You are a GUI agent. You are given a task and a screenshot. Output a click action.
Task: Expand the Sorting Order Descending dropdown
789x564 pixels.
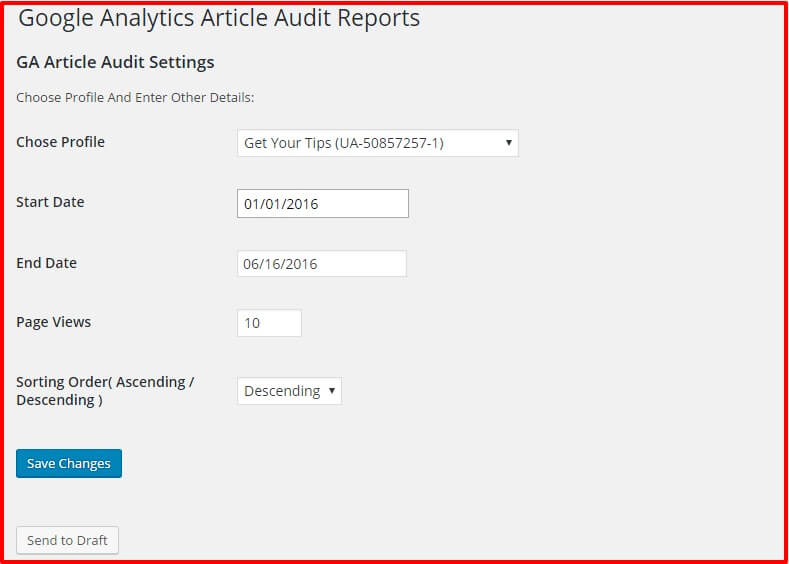pyautogui.click(x=289, y=391)
